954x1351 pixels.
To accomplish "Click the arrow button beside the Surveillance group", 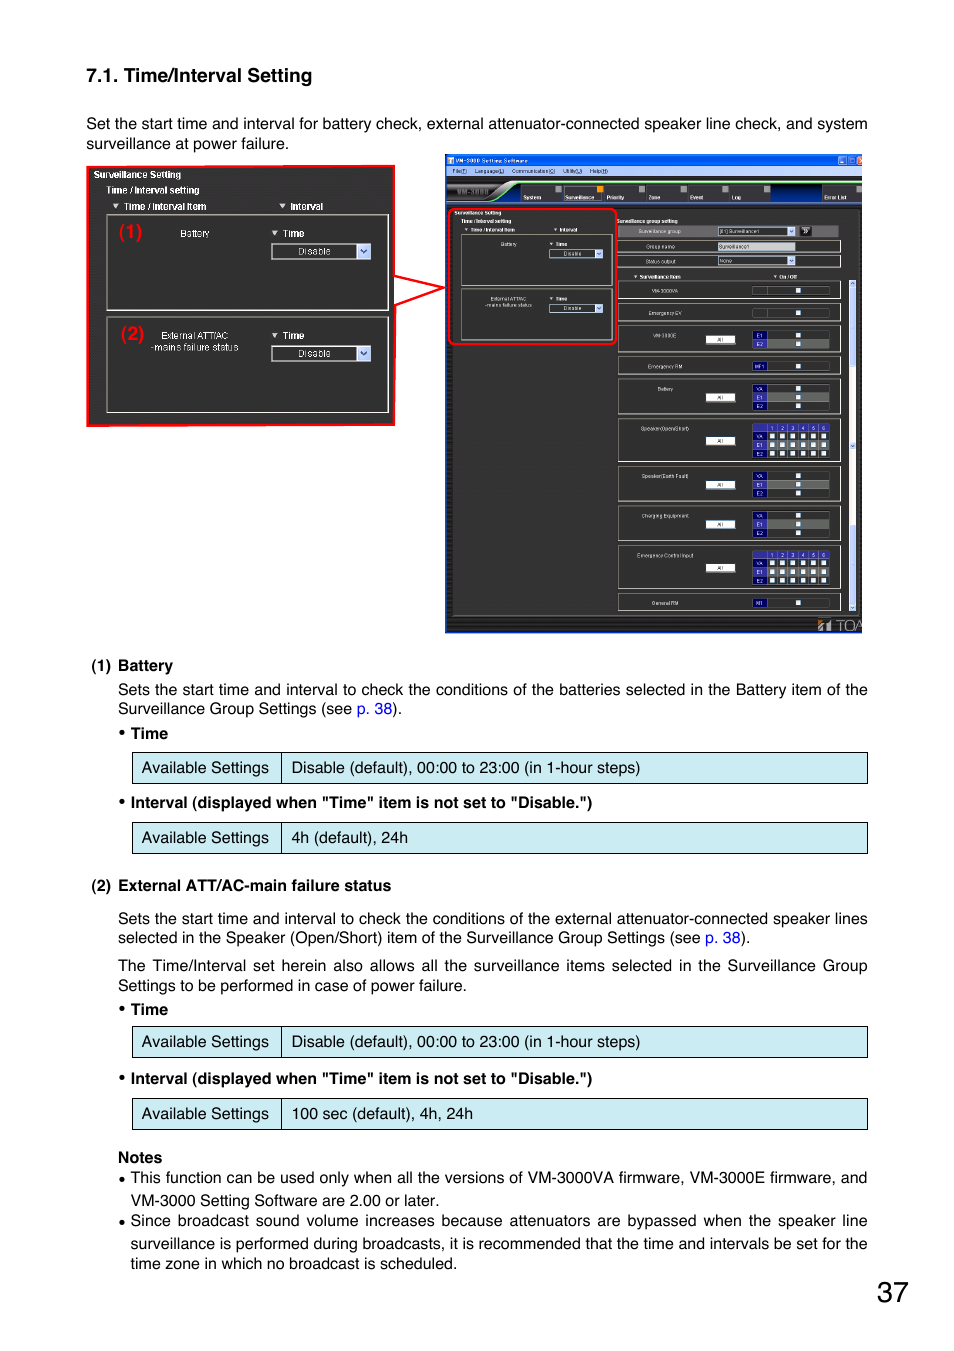I will (805, 231).
